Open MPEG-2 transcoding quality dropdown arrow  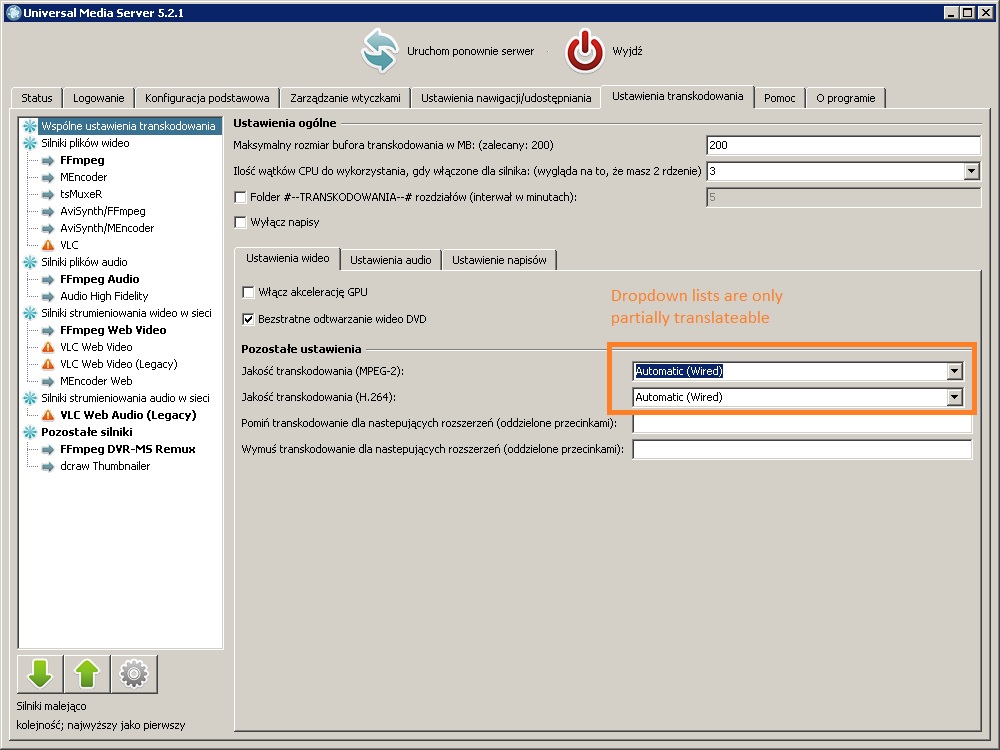pyautogui.click(x=954, y=371)
